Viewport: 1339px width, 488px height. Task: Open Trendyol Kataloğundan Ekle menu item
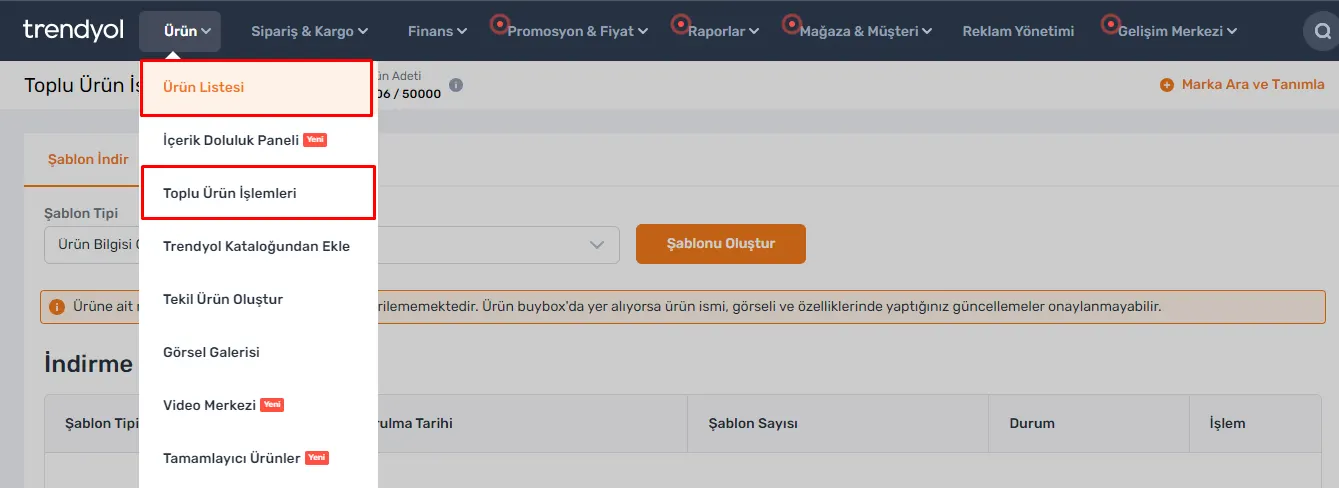pyautogui.click(x=257, y=246)
